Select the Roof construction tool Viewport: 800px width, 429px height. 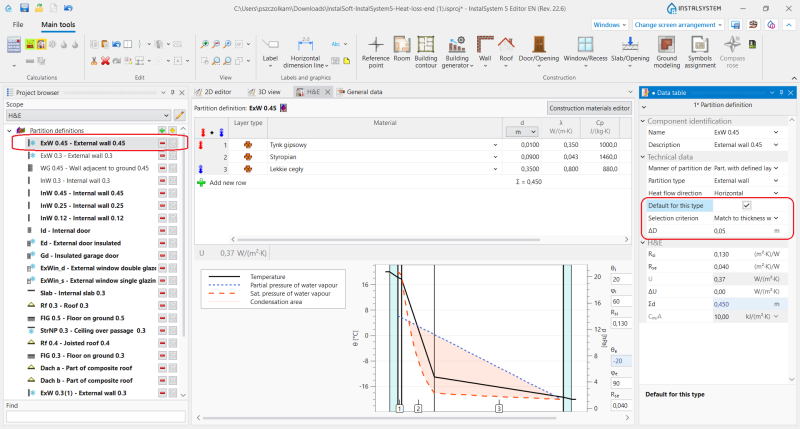(x=506, y=49)
